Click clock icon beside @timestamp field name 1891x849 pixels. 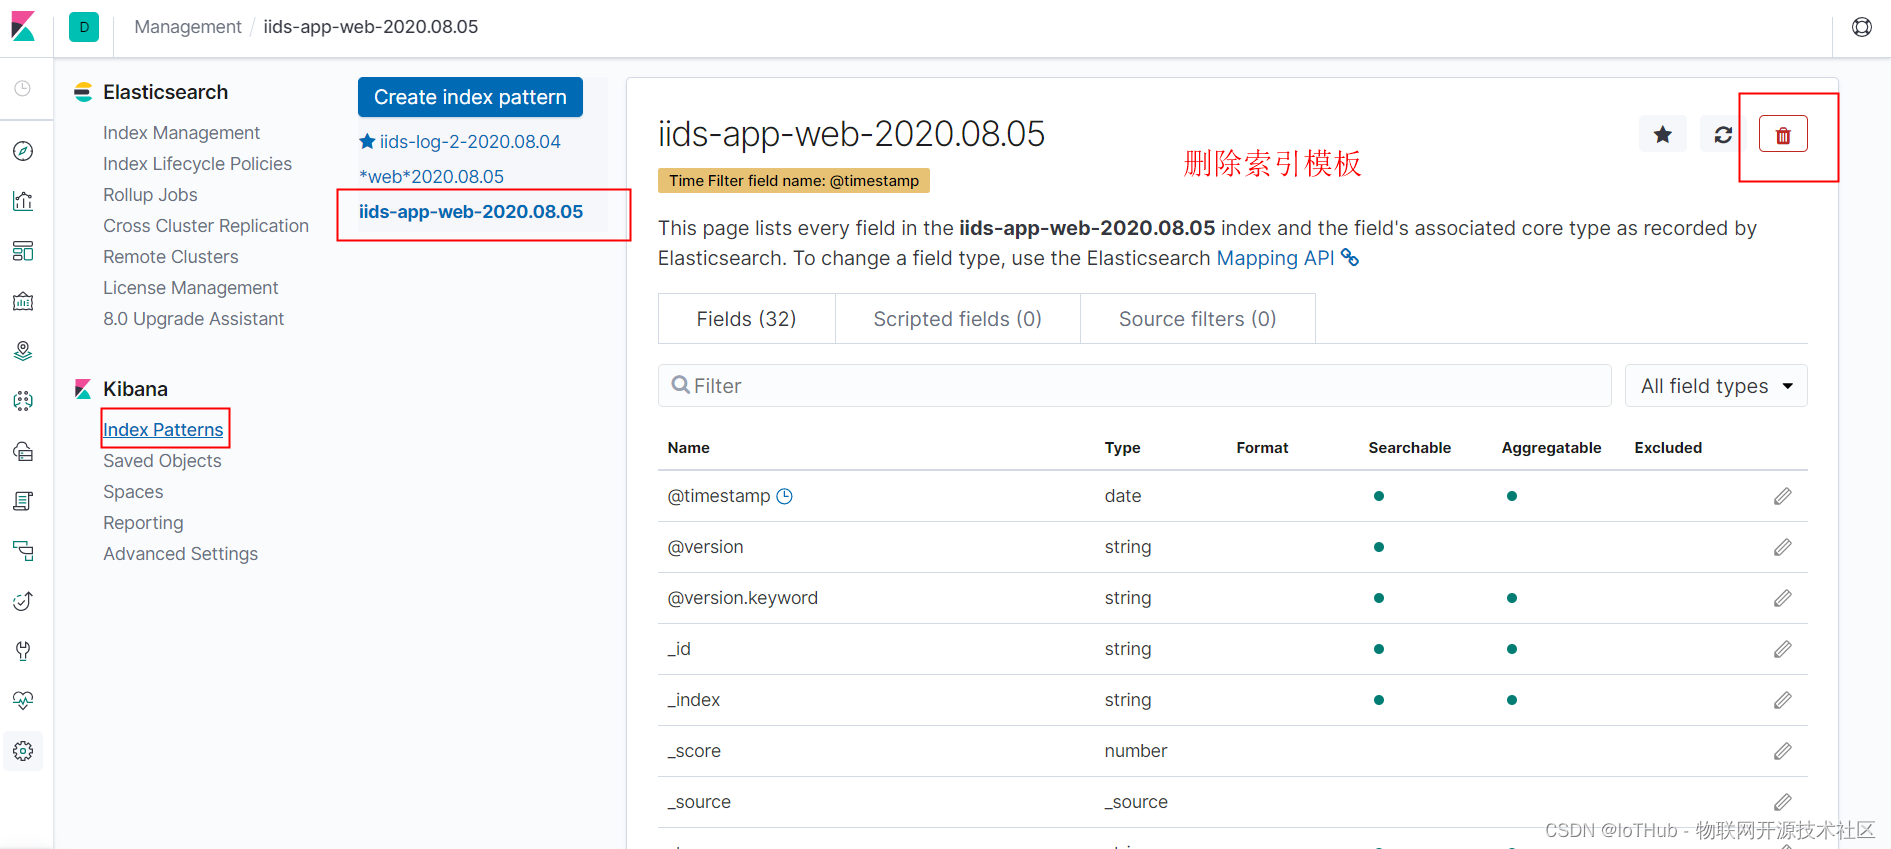point(785,496)
